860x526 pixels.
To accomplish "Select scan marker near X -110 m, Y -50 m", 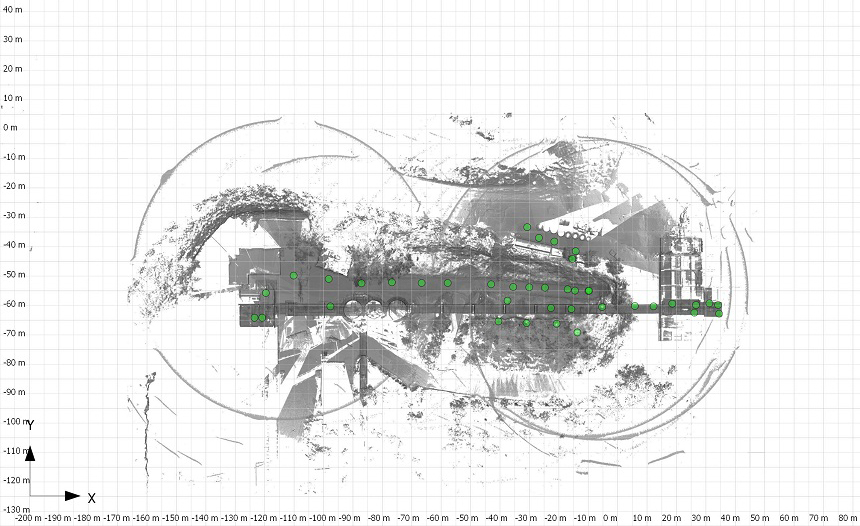I will [x=294, y=275].
